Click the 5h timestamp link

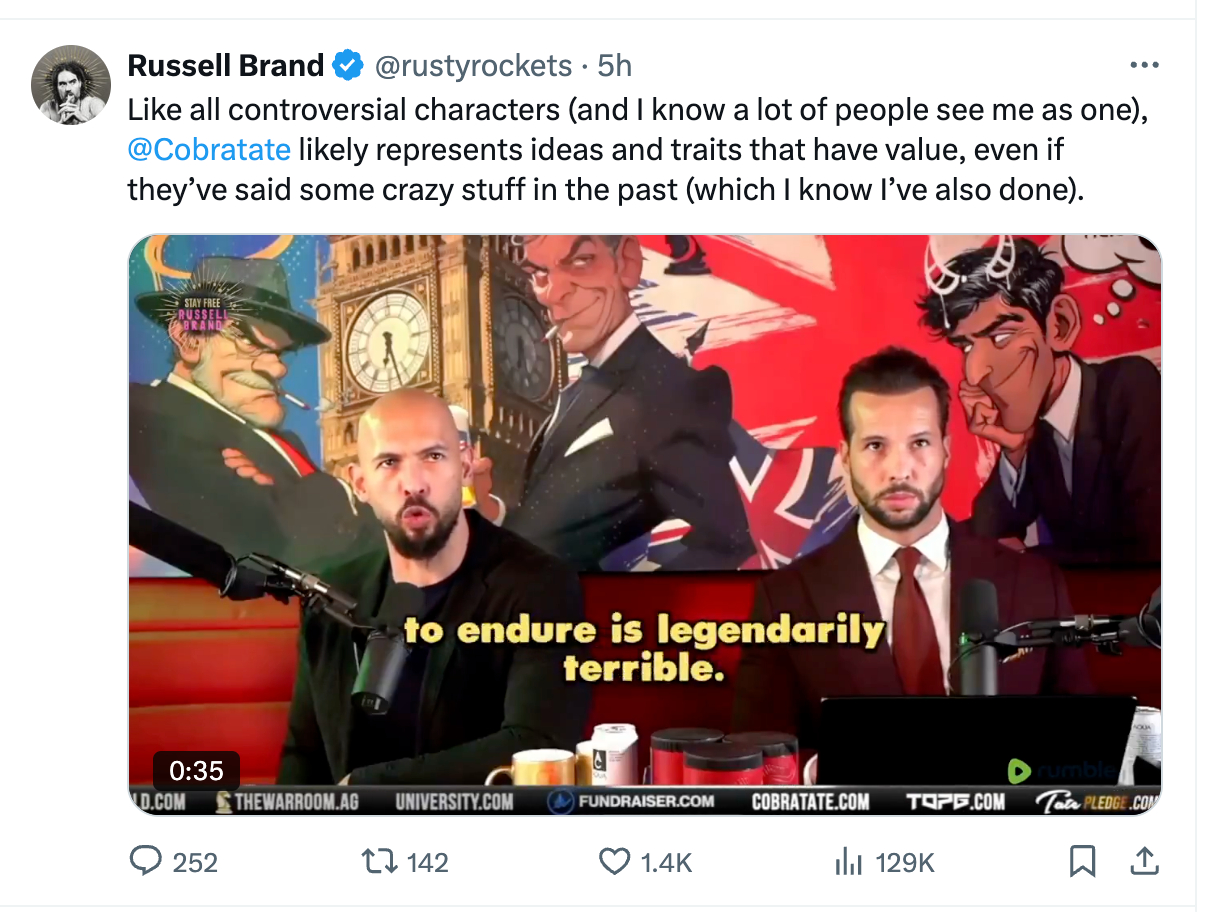click(614, 66)
